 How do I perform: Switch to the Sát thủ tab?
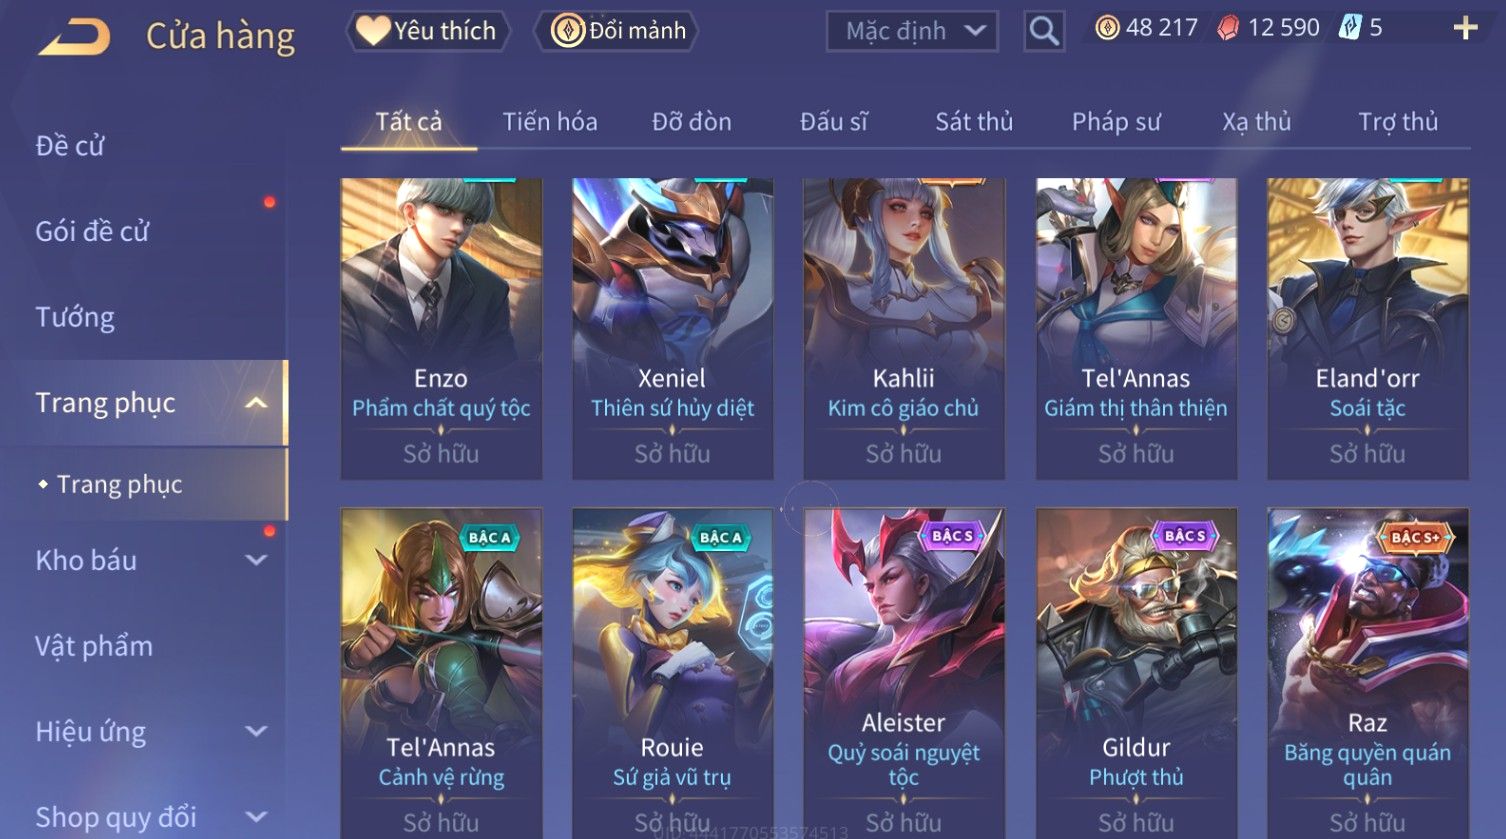point(974,122)
